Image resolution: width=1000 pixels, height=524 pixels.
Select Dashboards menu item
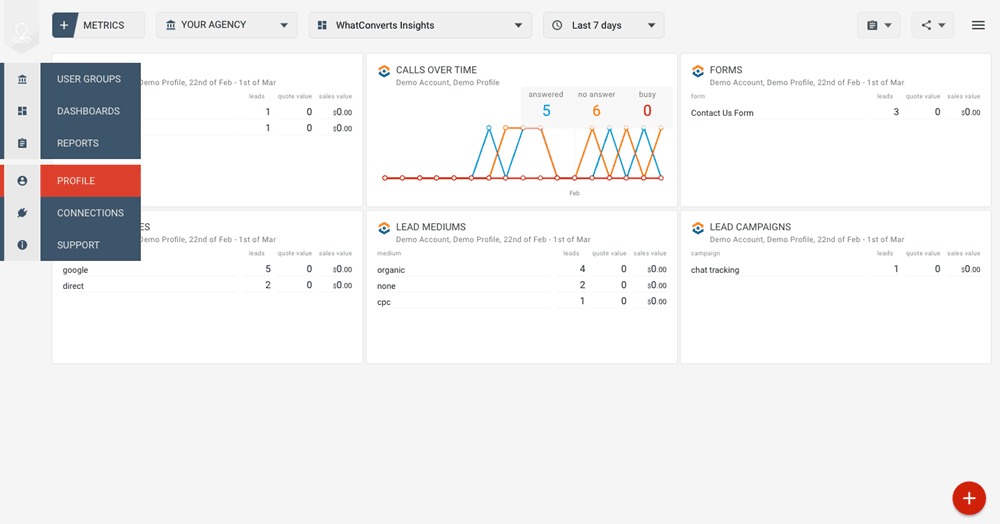[x=91, y=111]
